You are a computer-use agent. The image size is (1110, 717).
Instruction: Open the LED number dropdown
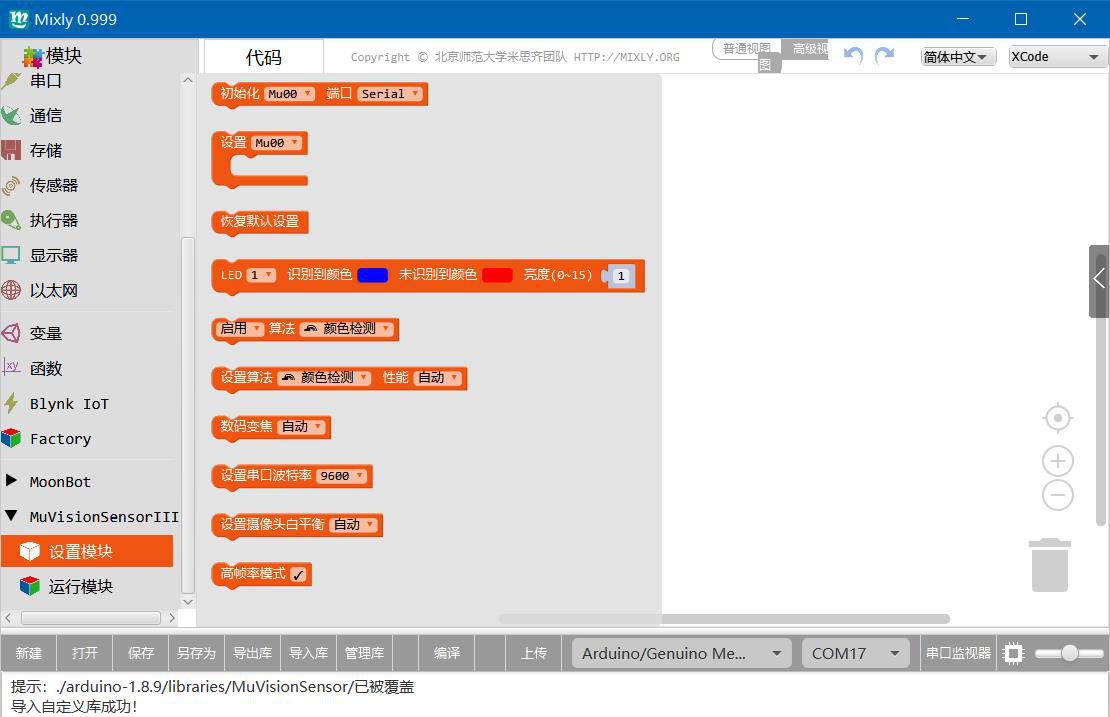click(261, 275)
